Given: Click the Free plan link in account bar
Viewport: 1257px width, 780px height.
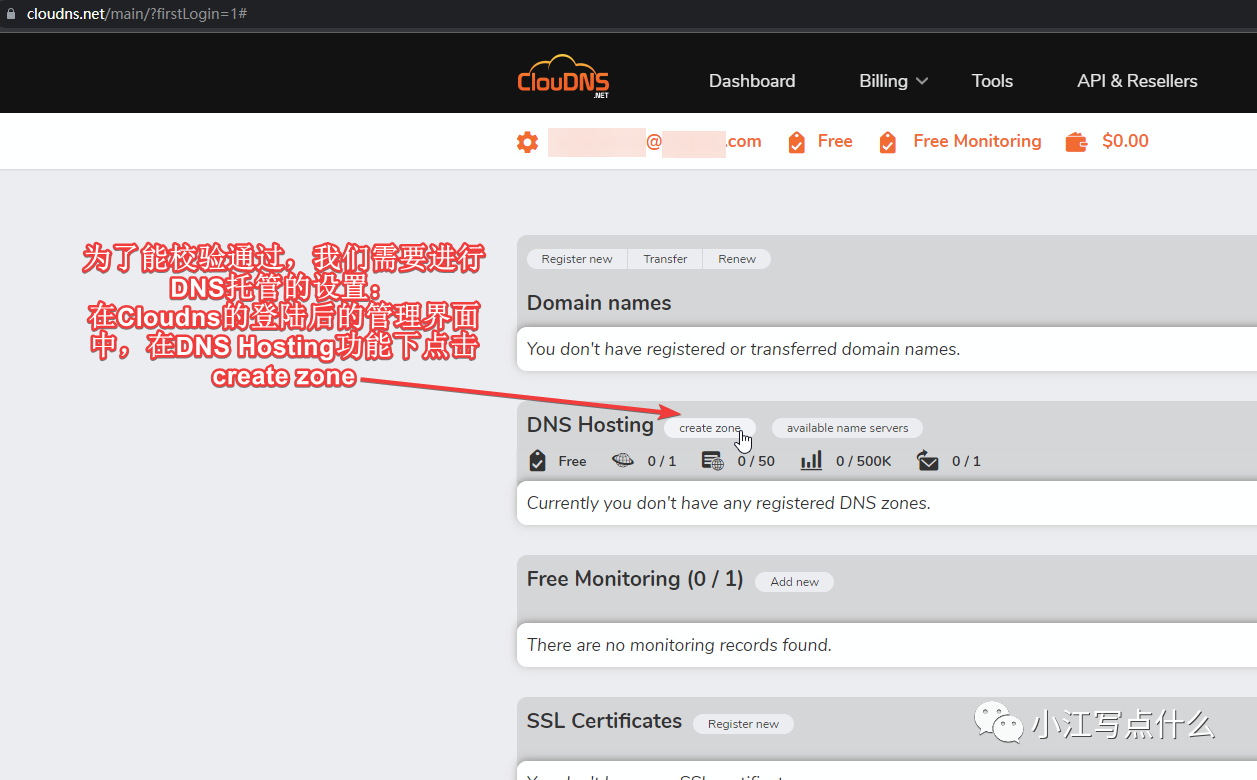Looking at the screenshot, I should click(x=835, y=142).
